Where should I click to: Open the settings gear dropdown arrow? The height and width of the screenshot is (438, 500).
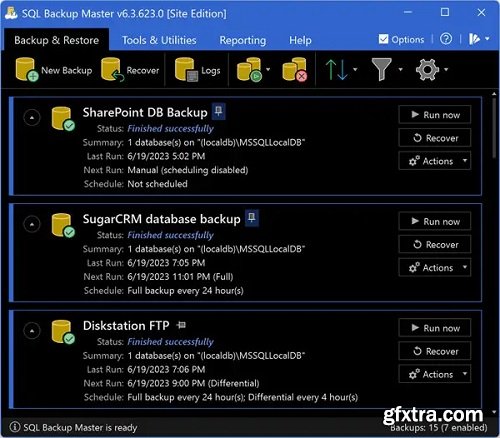(x=446, y=70)
